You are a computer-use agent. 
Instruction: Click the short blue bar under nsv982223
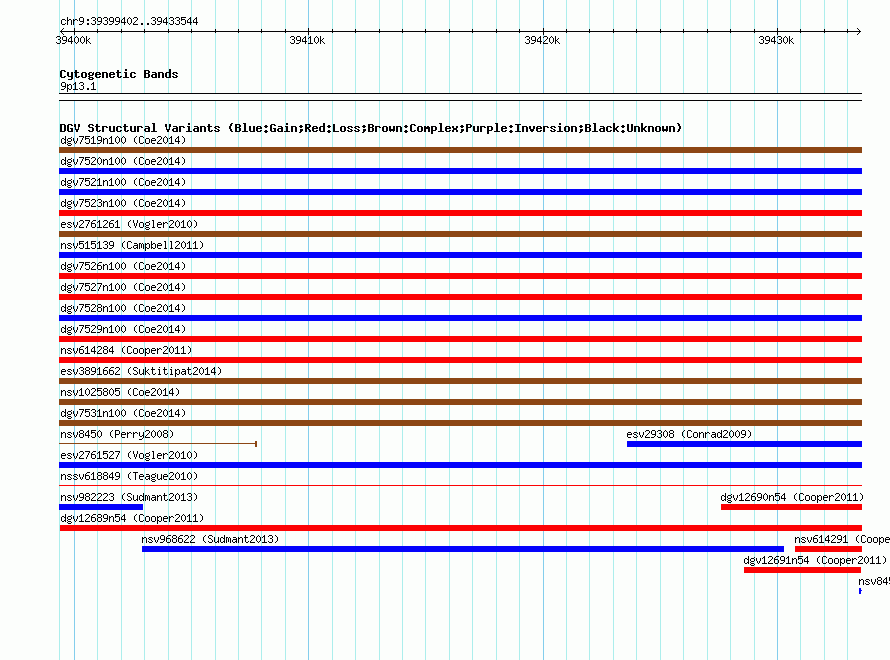pyautogui.click(x=101, y=507)
